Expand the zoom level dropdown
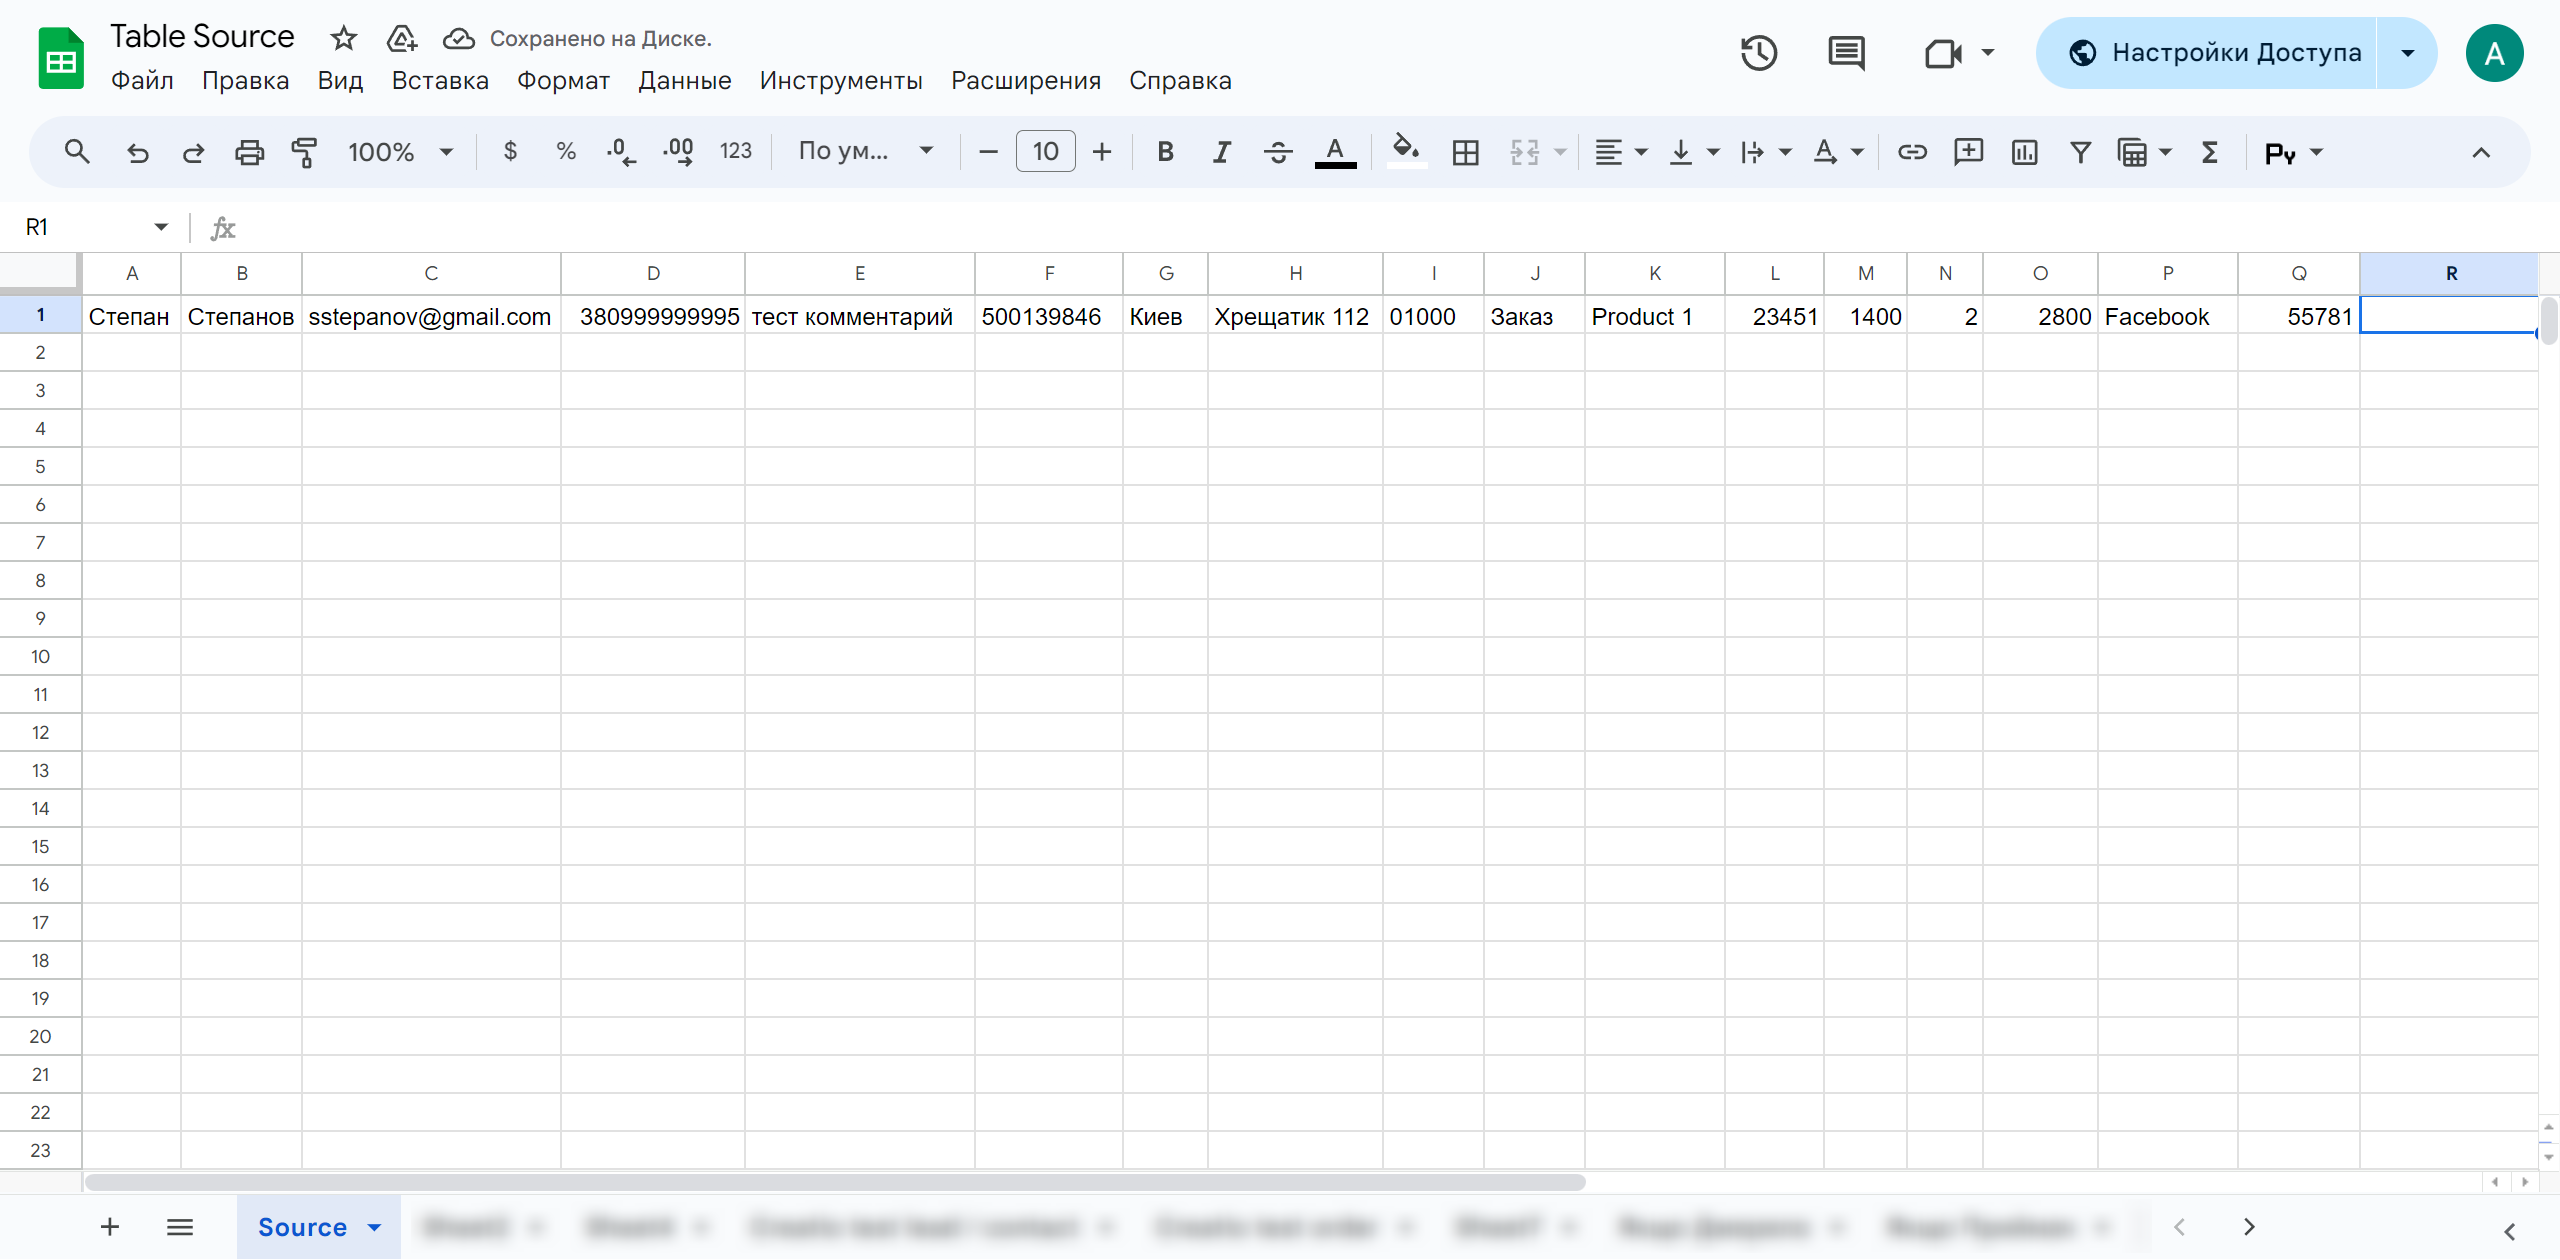This screenshot has width=2560, height=1260. (x=439, y=152)
